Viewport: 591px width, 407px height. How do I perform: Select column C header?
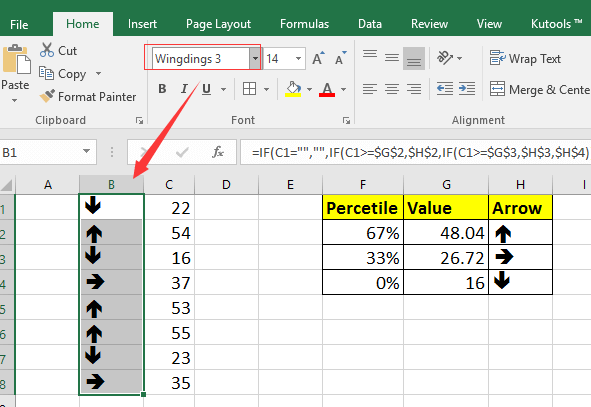click(169, 185)
